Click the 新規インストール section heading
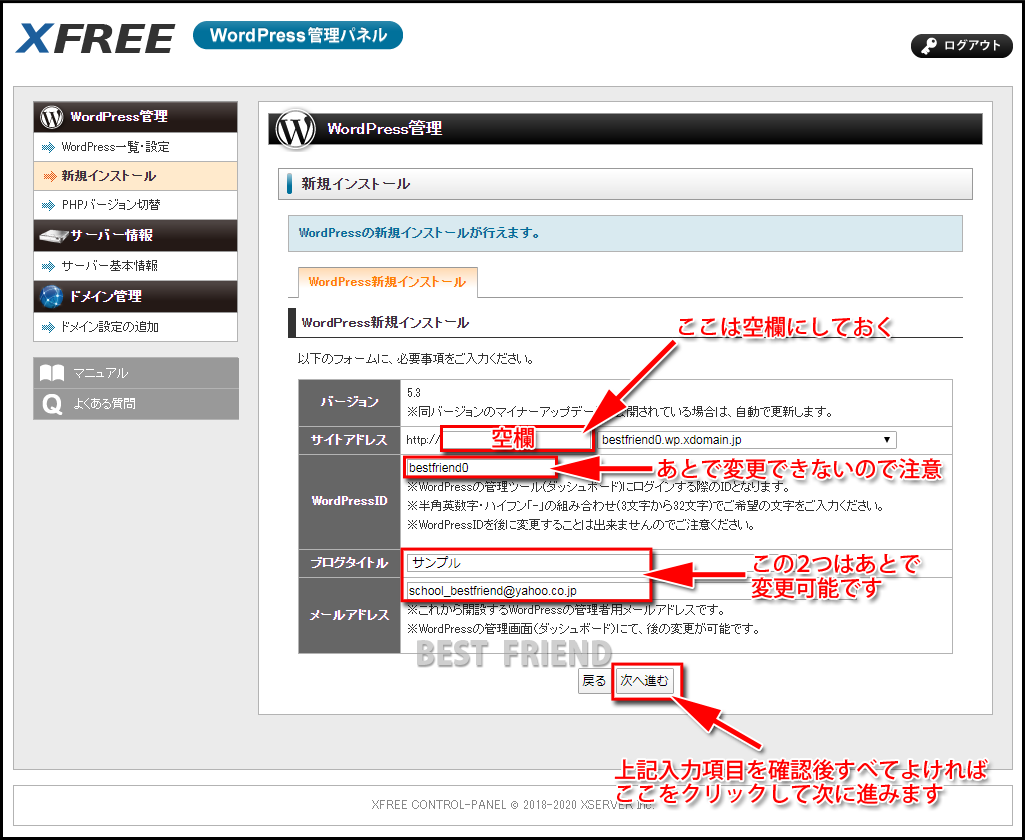The width and height of the screenshot is (1025, 840). coord(625,184)
